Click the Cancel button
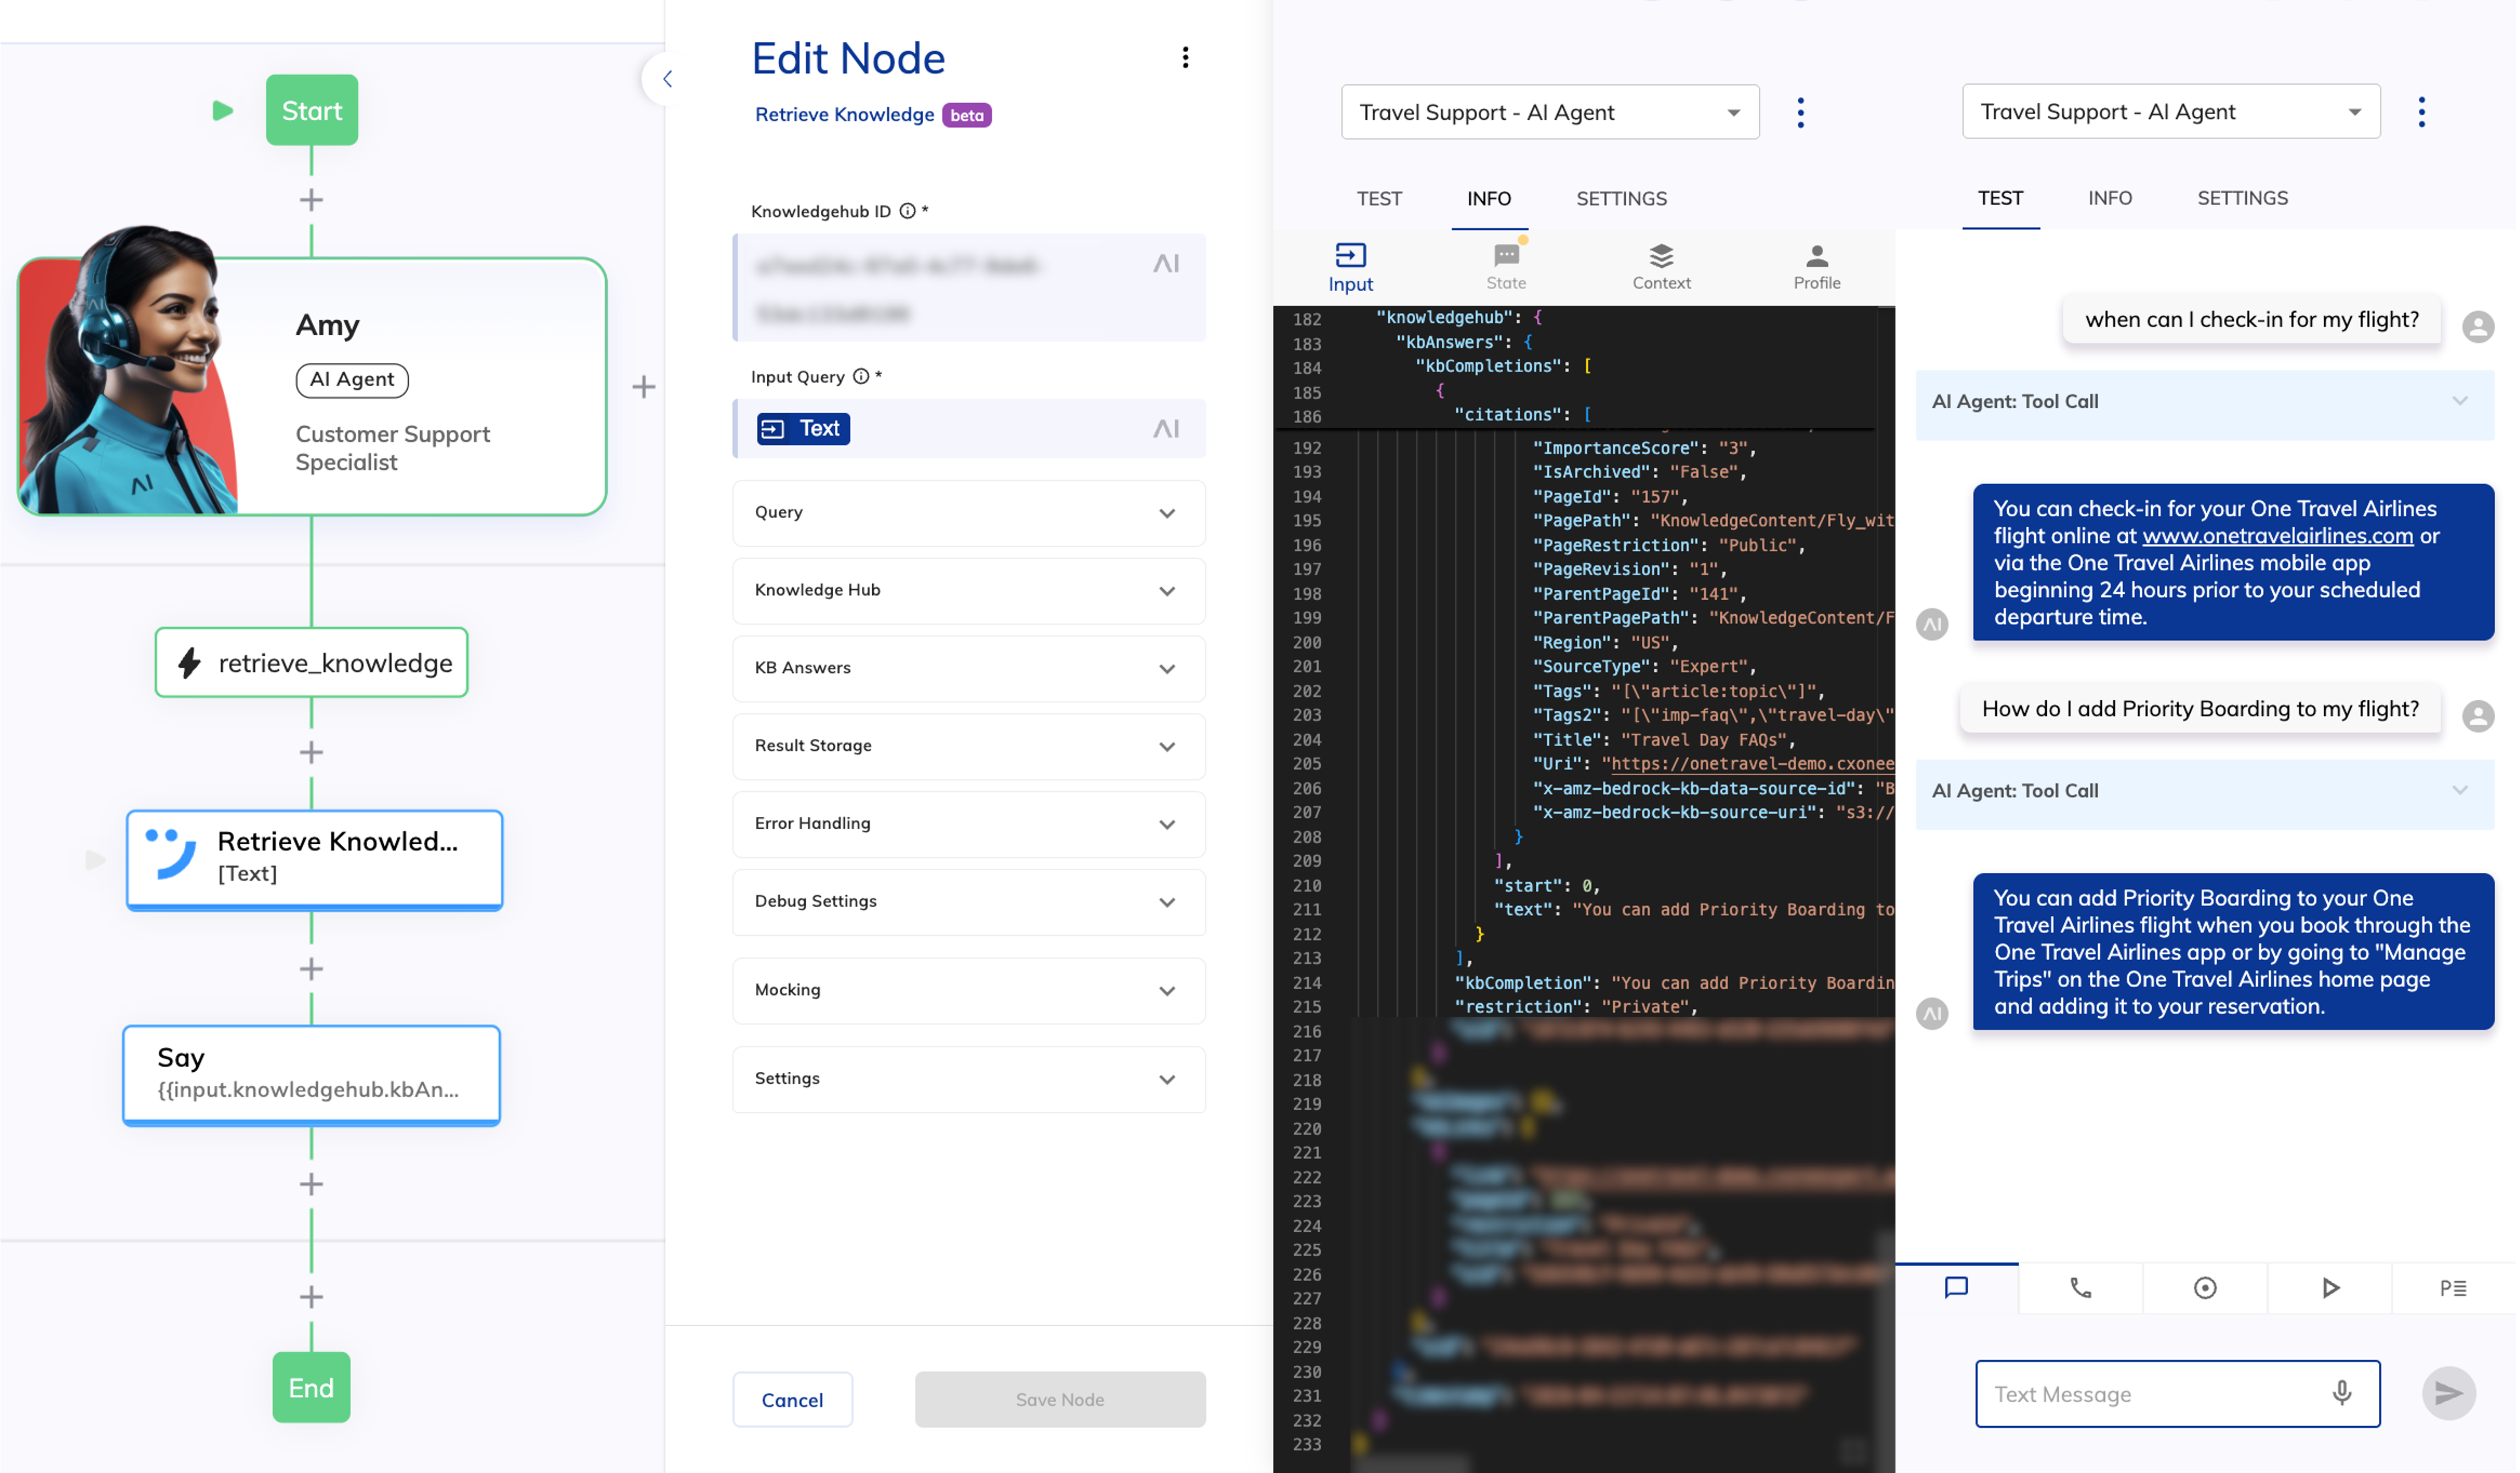The image size is (2520, 1473). [x=792, y=1399]
